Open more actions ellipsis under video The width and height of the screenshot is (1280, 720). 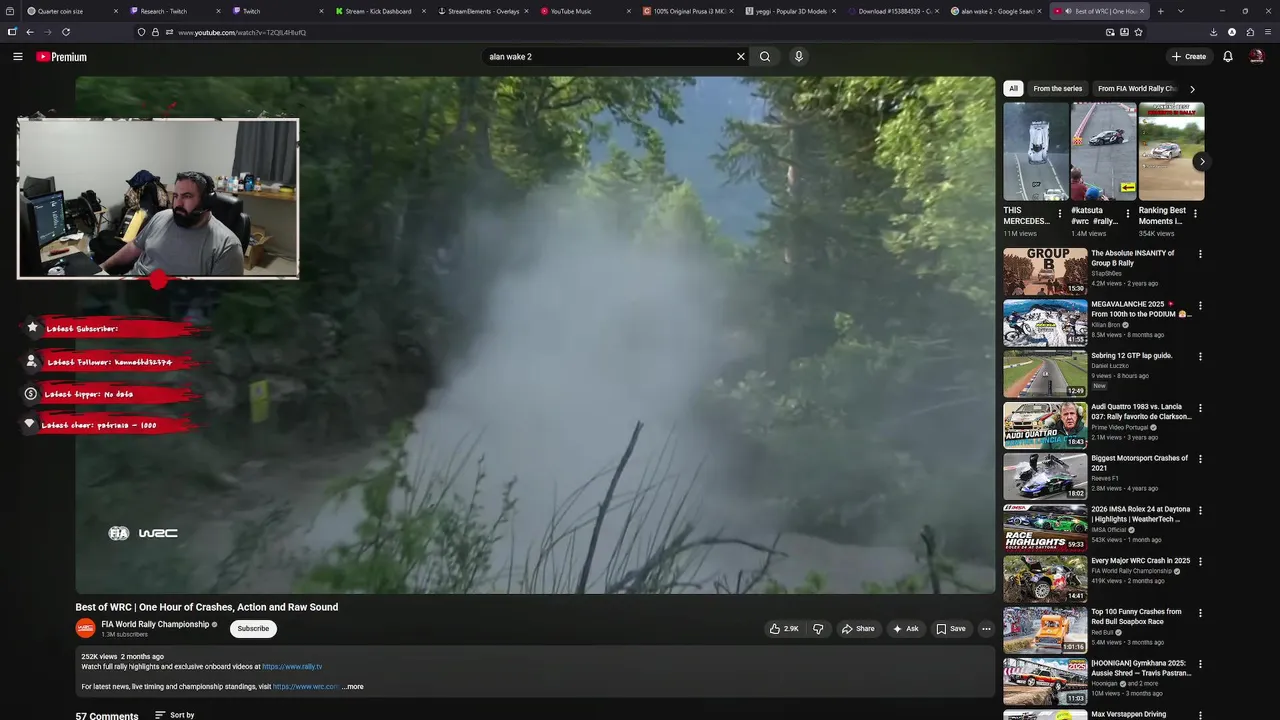pos(986,629)
